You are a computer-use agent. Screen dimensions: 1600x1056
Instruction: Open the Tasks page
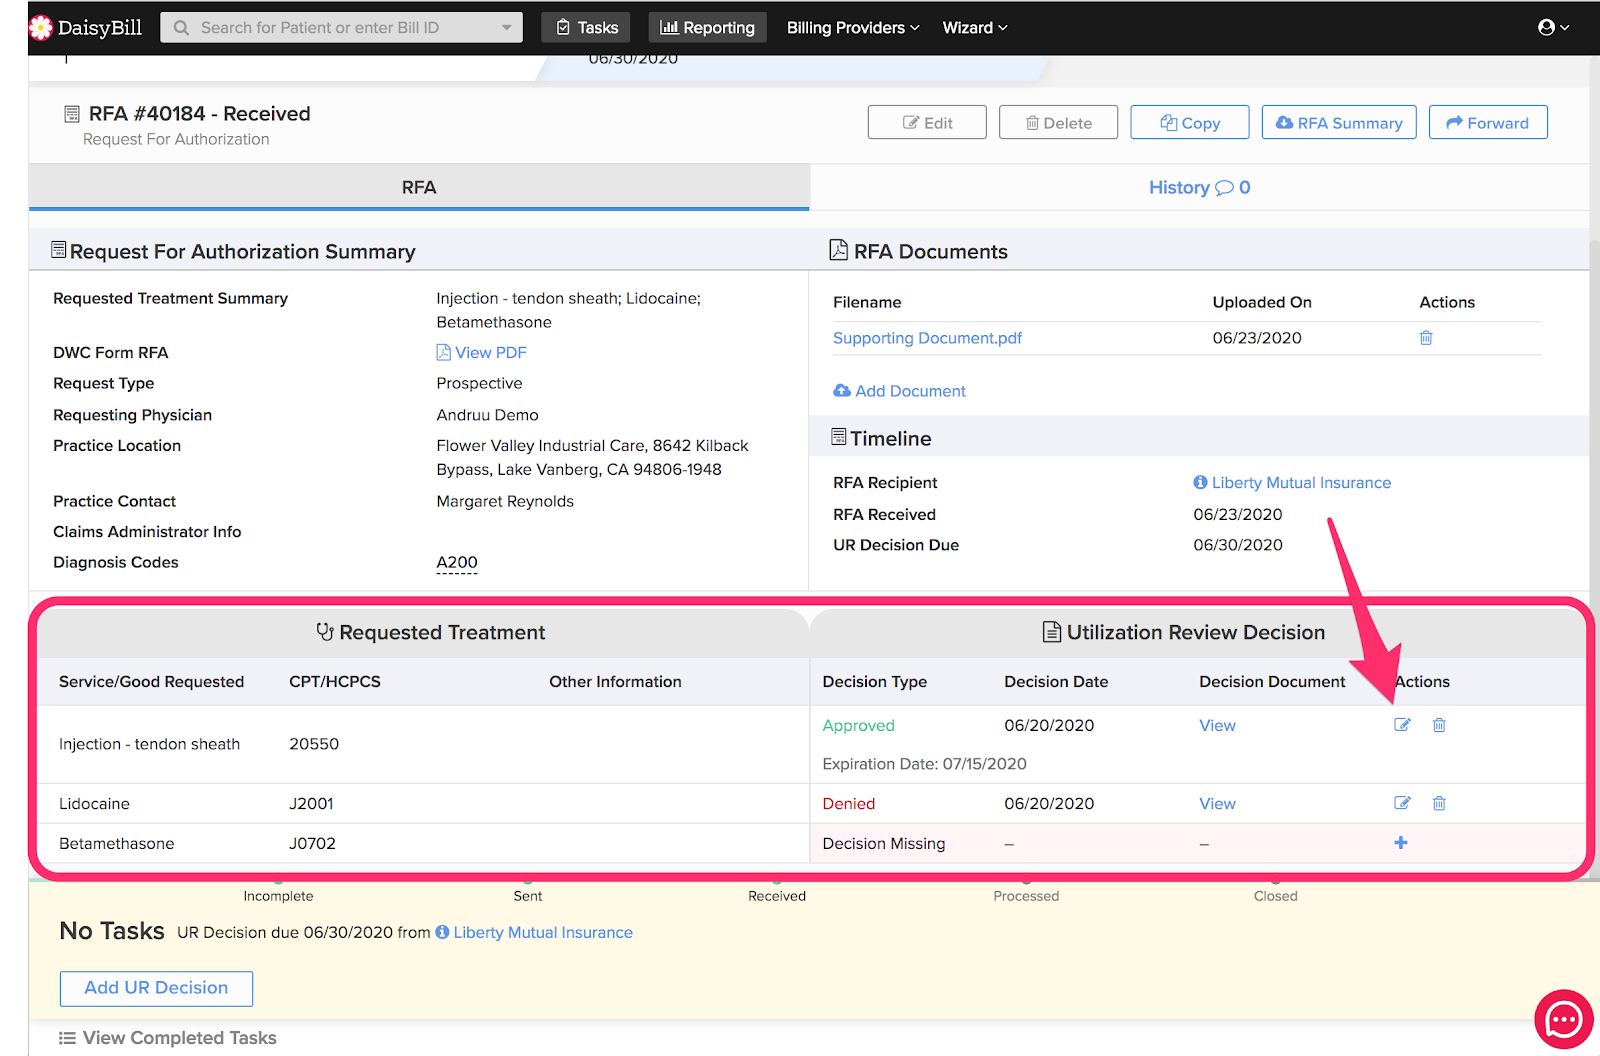[x=587, y=28]
